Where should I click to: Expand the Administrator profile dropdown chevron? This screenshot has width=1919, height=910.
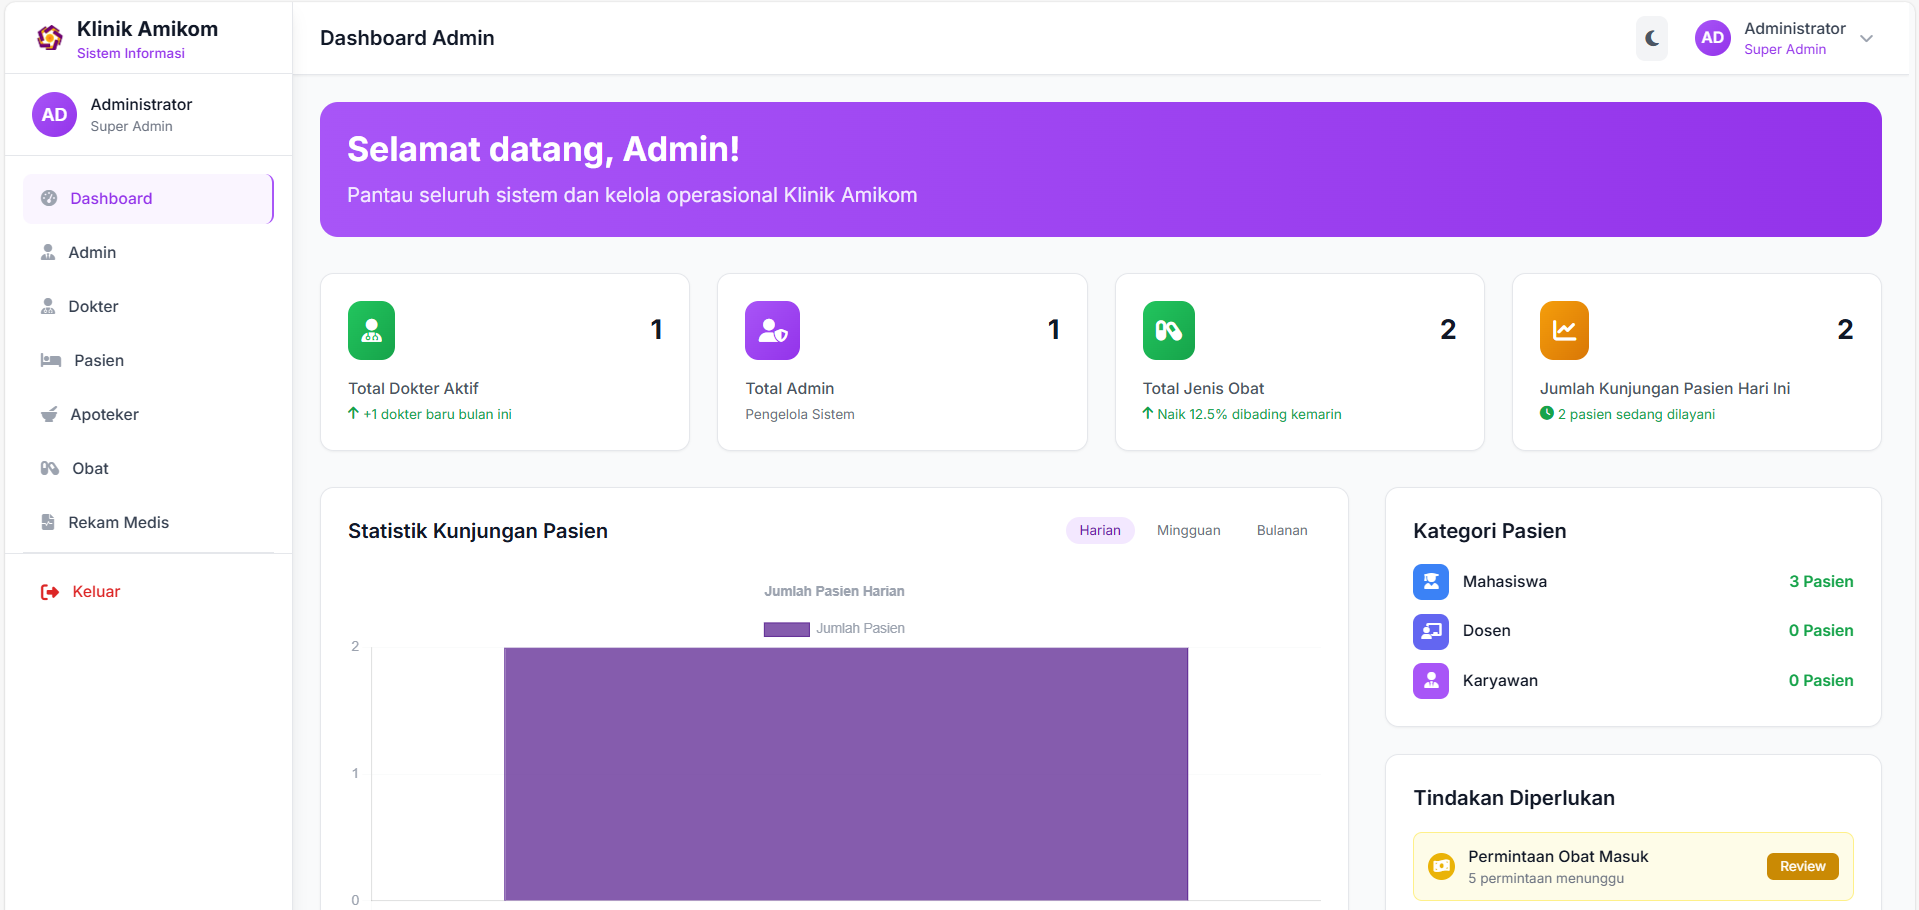click(x=1866, y=39)
